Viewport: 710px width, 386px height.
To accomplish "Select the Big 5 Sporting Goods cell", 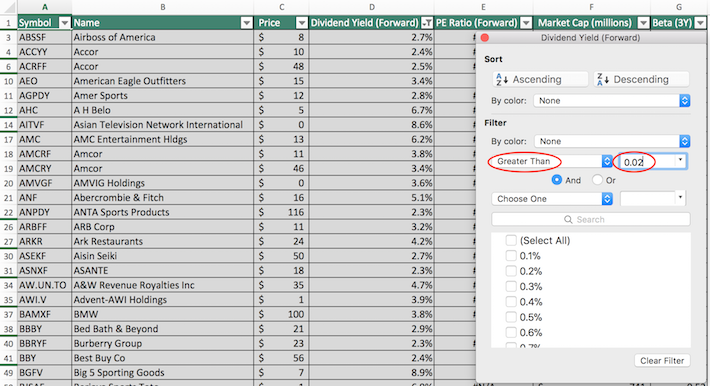I will pos(163,373).
